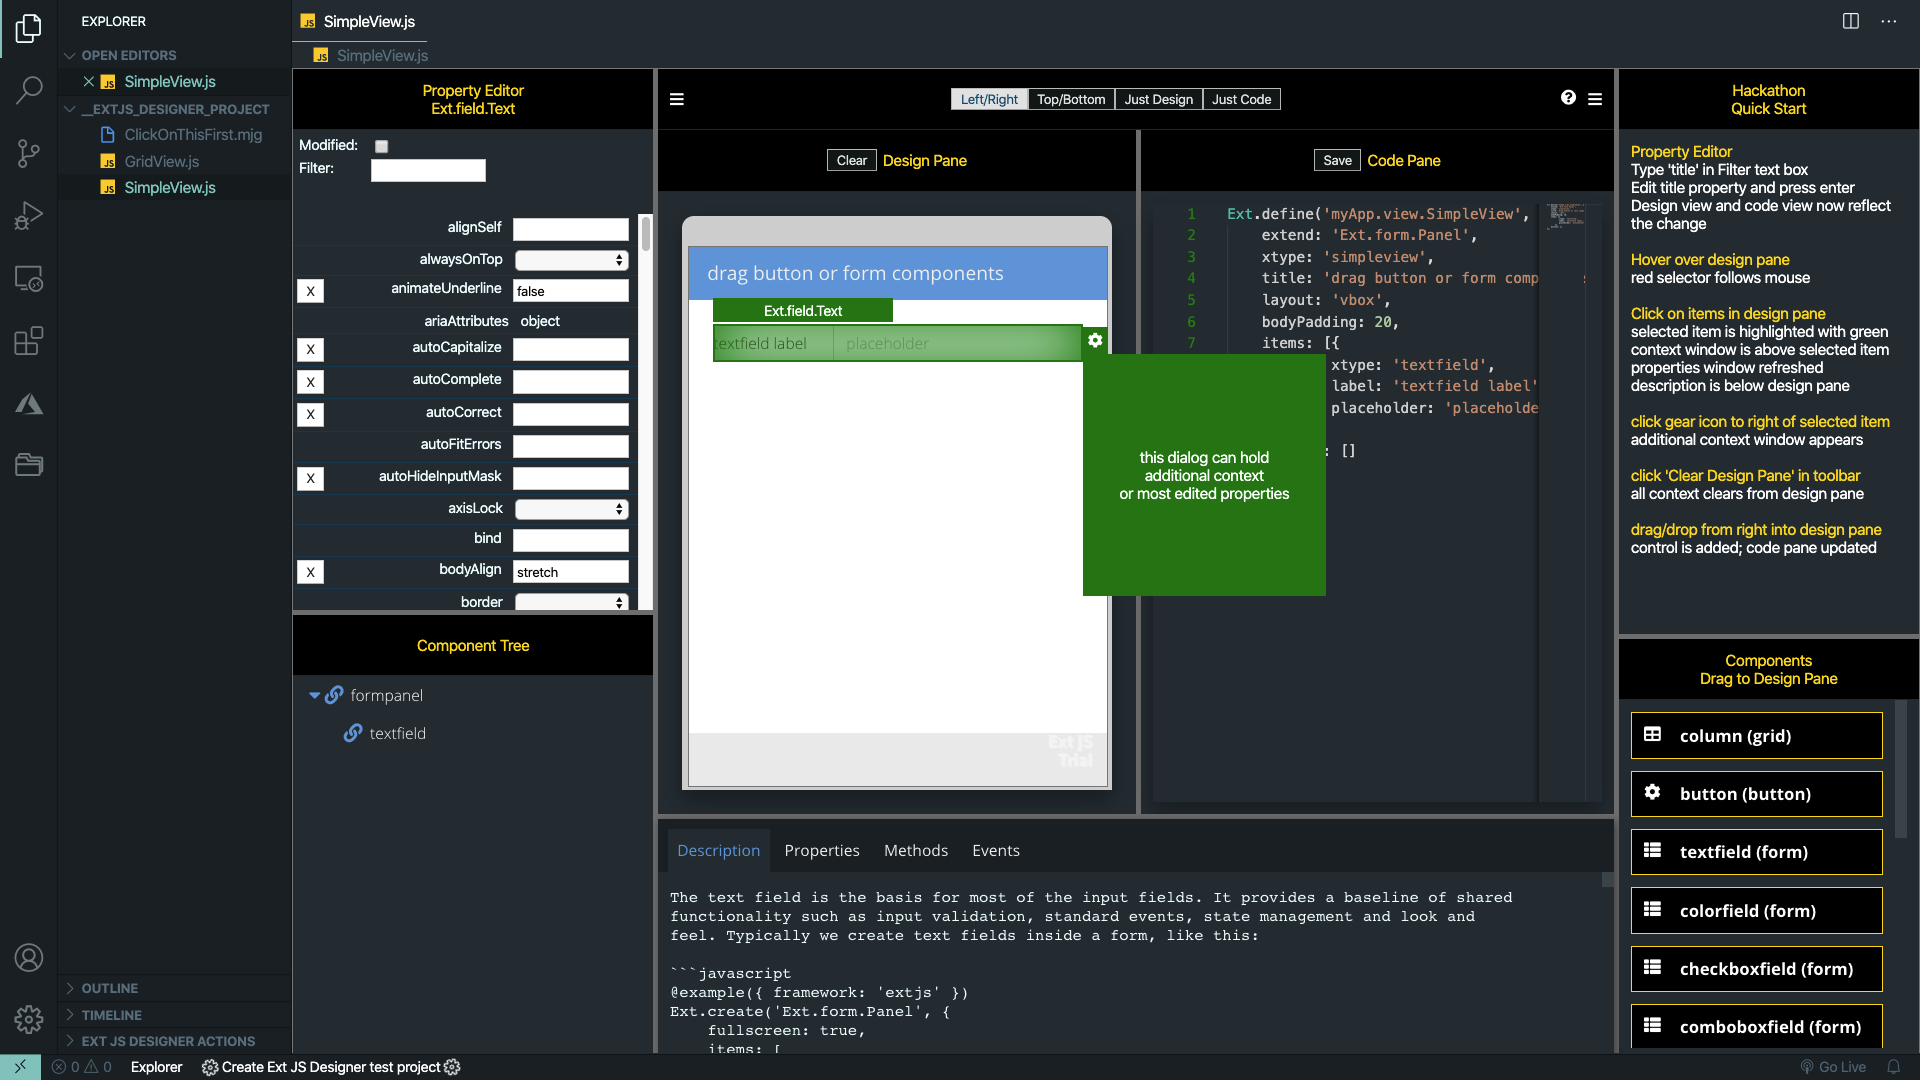Click X toggle beside bodyAlign property
Screen dimensions: 1920x1080
[x=311, y=572]
